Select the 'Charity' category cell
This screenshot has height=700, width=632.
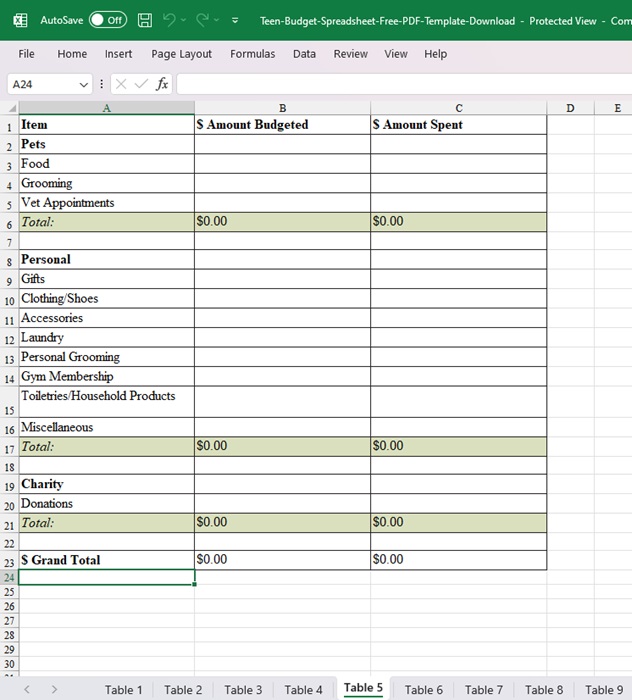tap(107, 484)
